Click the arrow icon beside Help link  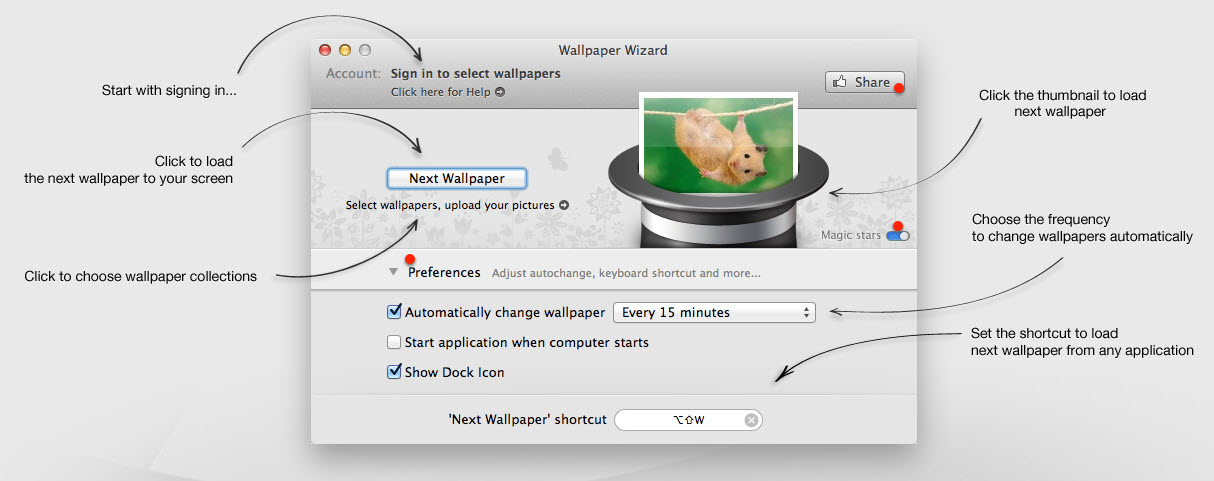coord(500,92)
